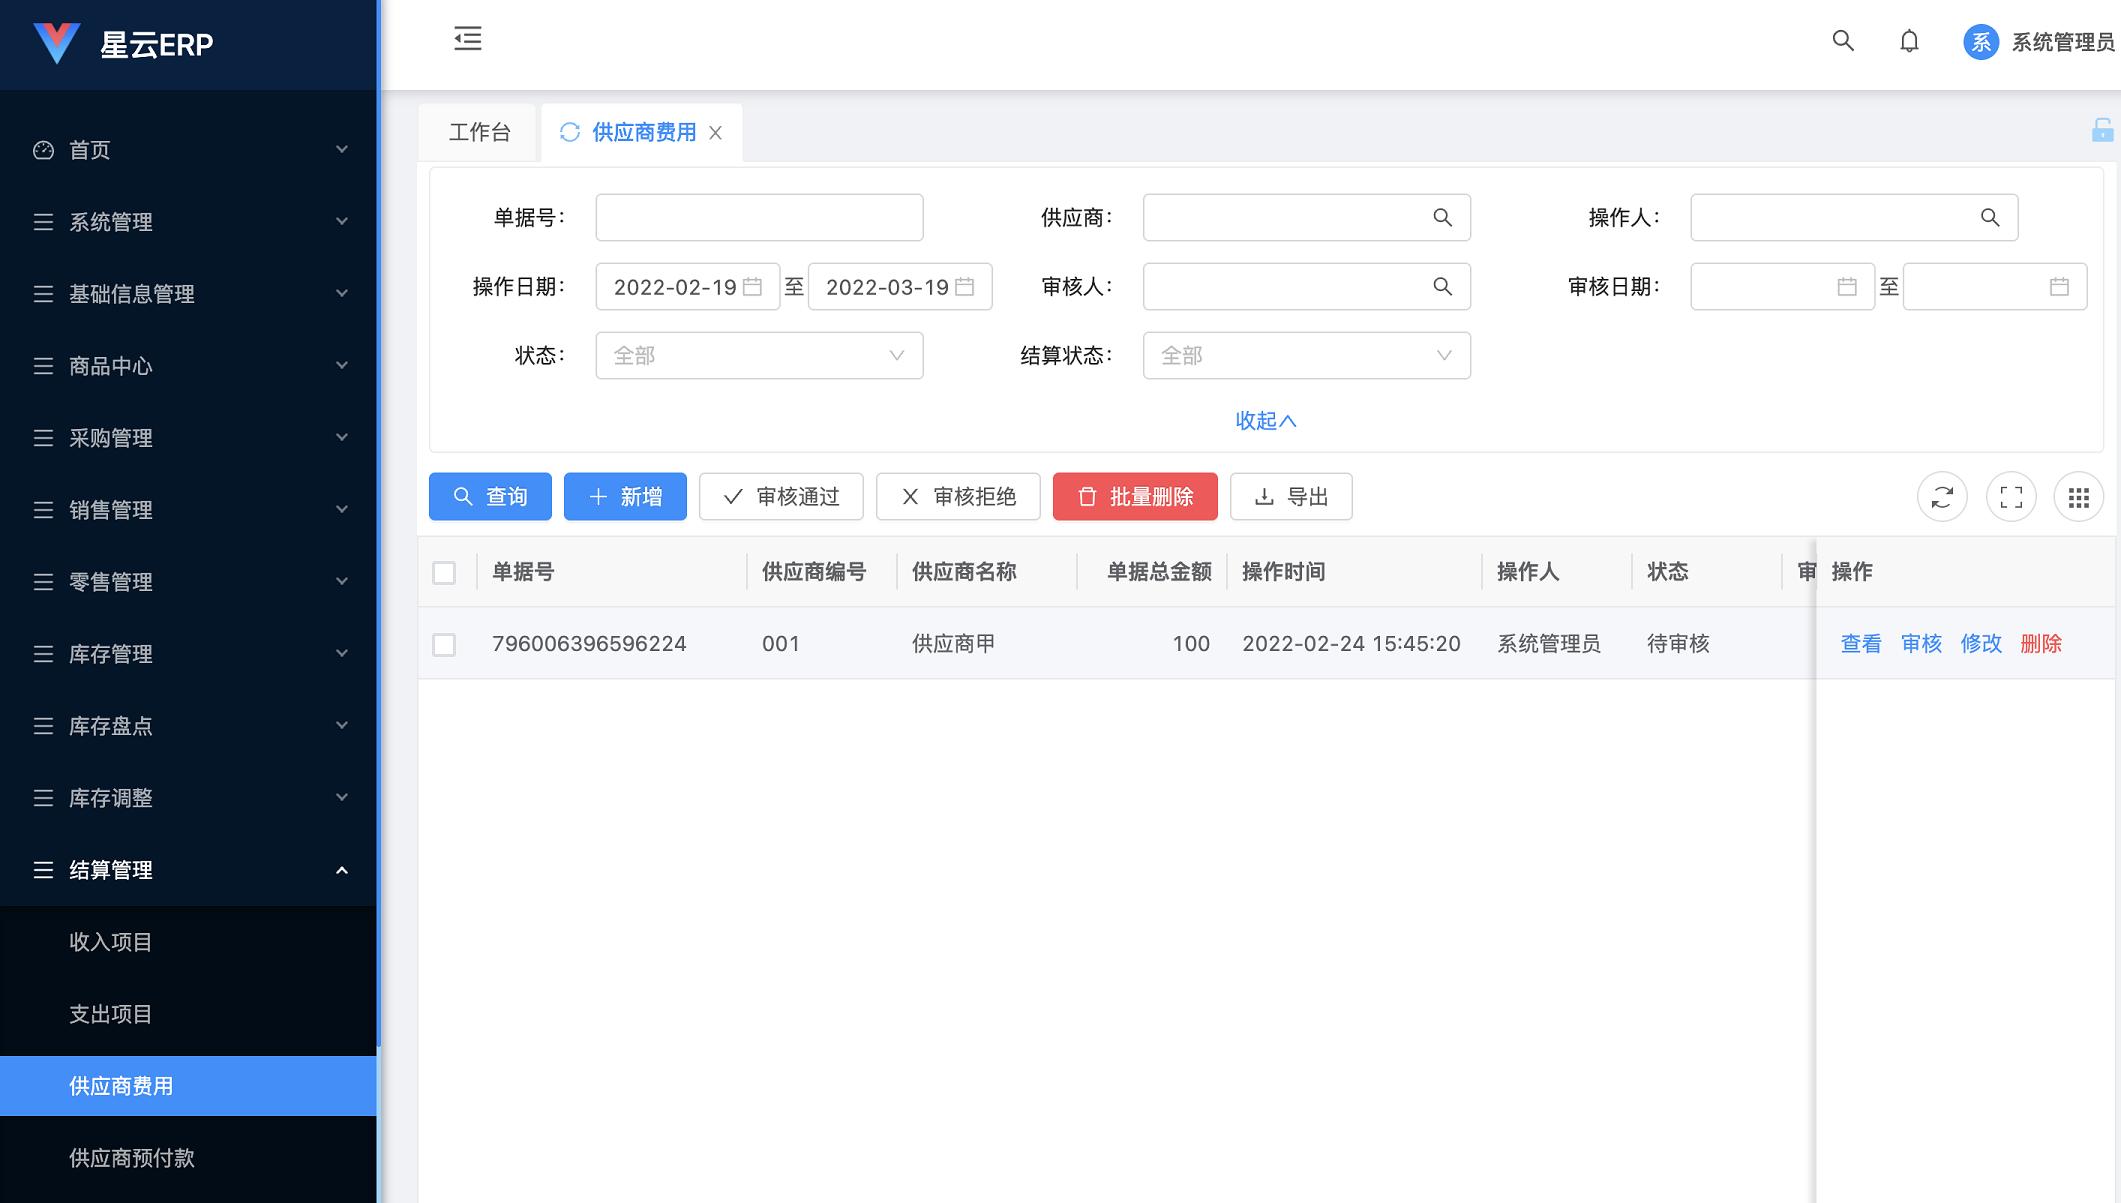Click the batch delete/批量删除 icon

coord(1136,497)
